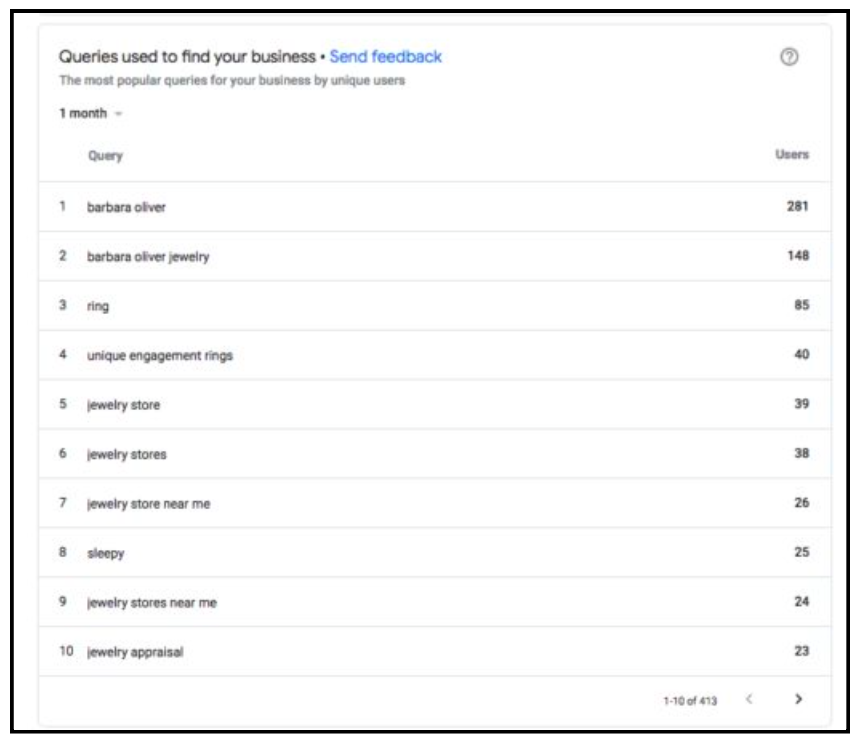Select the 'barbara oliver' query row
Viewport: 855px width, 741px height.
pos(435,207)
